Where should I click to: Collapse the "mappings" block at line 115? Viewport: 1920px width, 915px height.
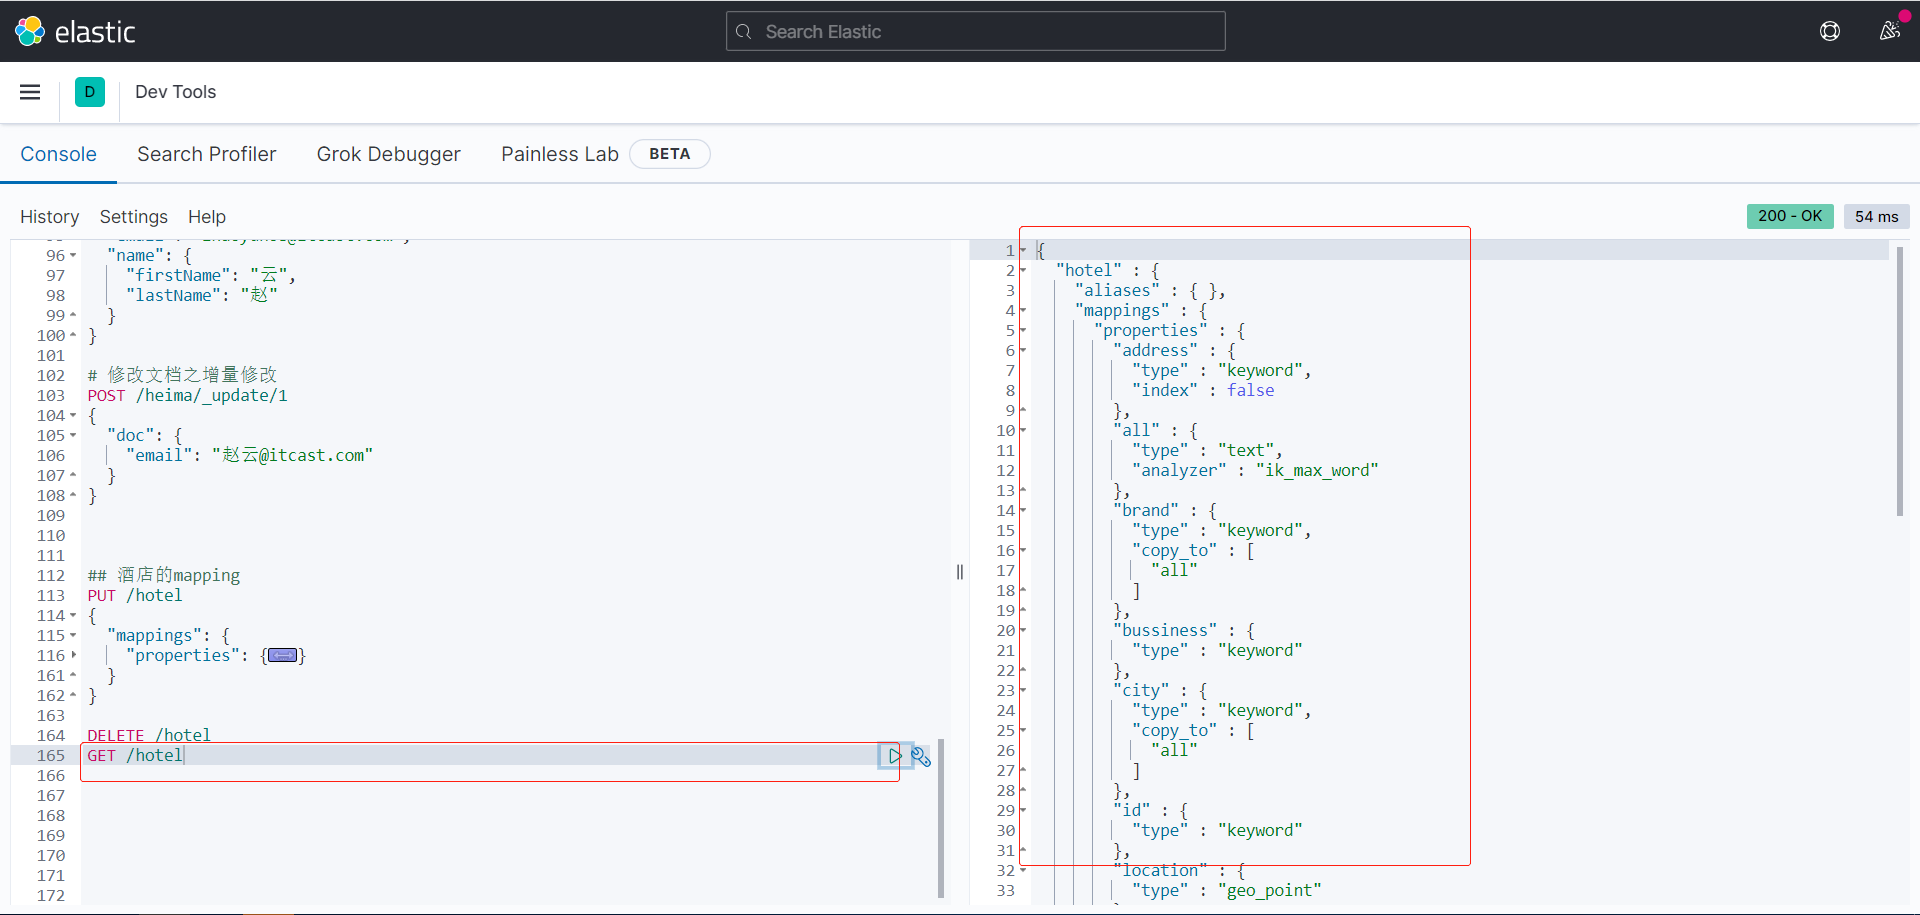click(73, 636)
